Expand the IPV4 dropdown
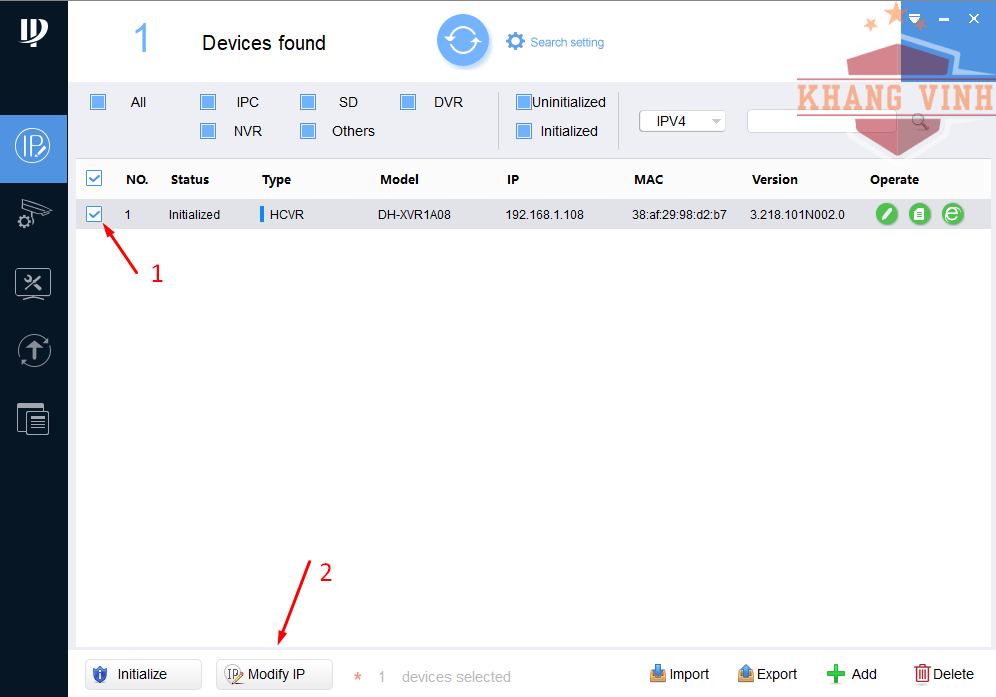 point(682,121)
